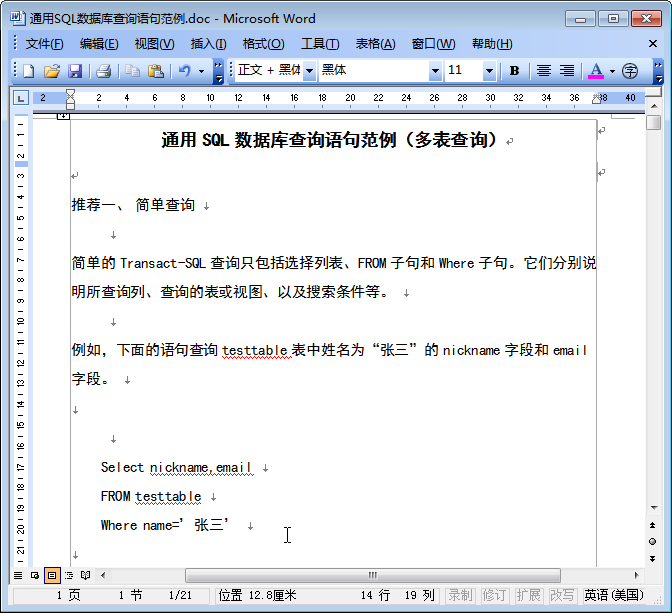Switch to Outline view
This screenshot has width=672, height=613.
coord(69,575)
